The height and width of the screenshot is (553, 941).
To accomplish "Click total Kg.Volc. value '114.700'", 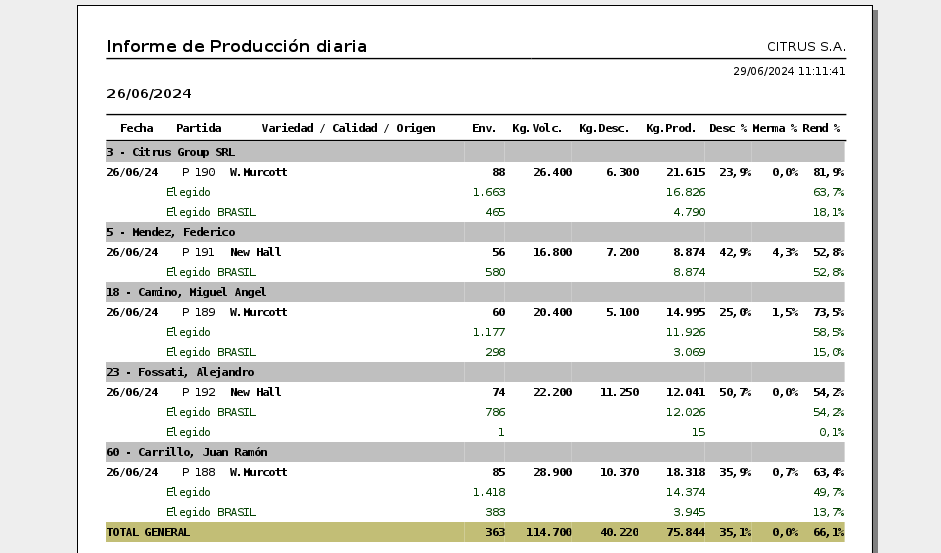I will (549, 532).
